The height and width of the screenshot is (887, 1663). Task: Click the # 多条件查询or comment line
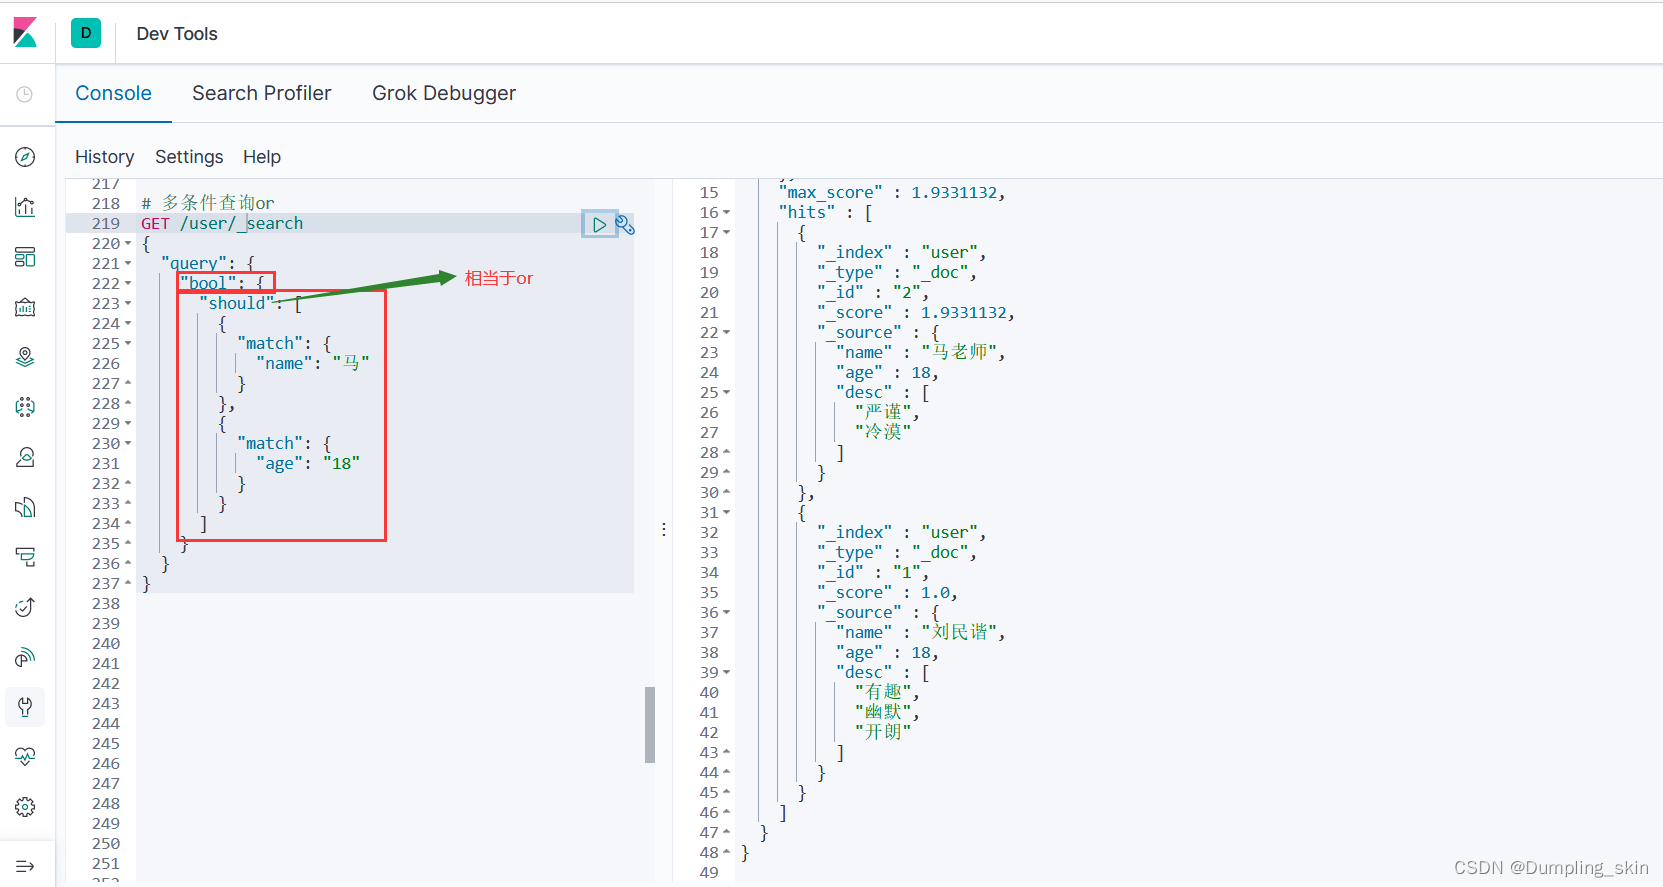208,203
